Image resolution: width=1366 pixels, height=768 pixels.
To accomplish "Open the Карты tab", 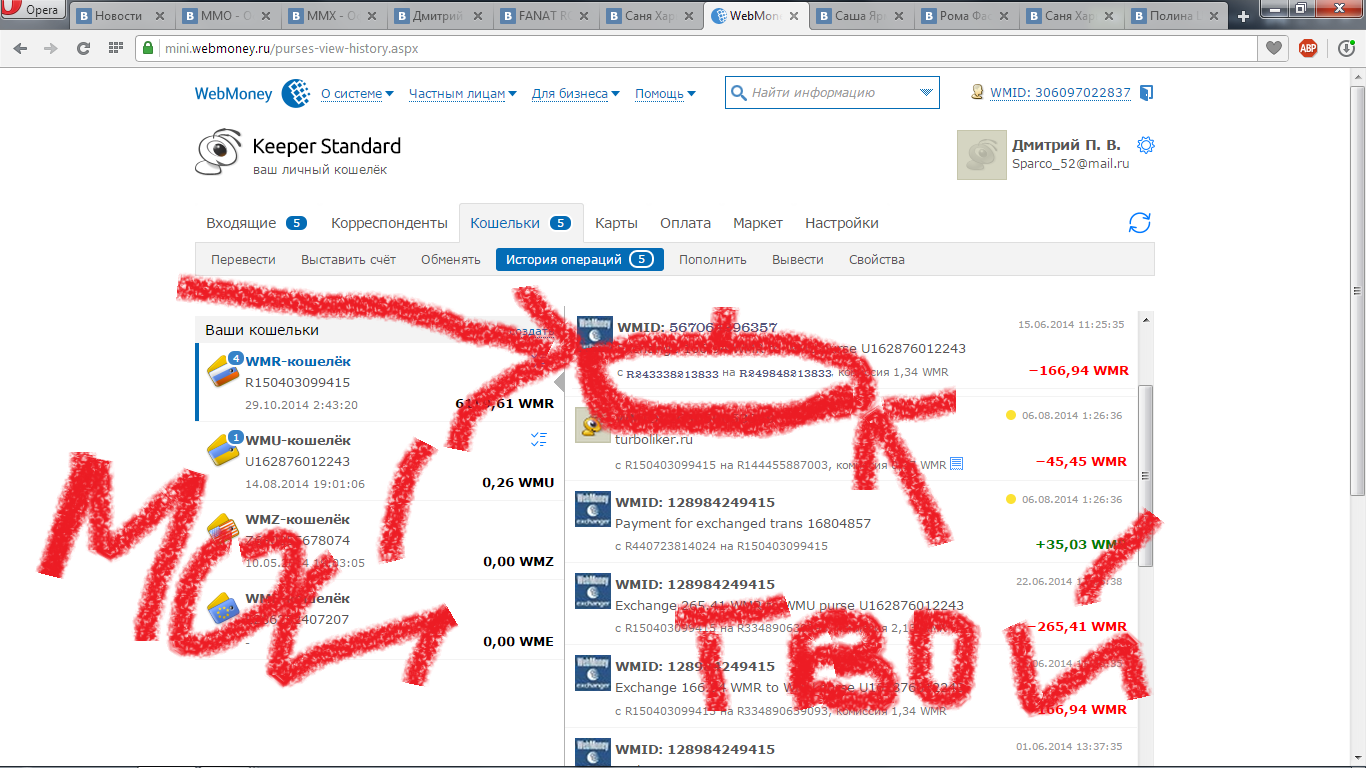I will point(616,223).
